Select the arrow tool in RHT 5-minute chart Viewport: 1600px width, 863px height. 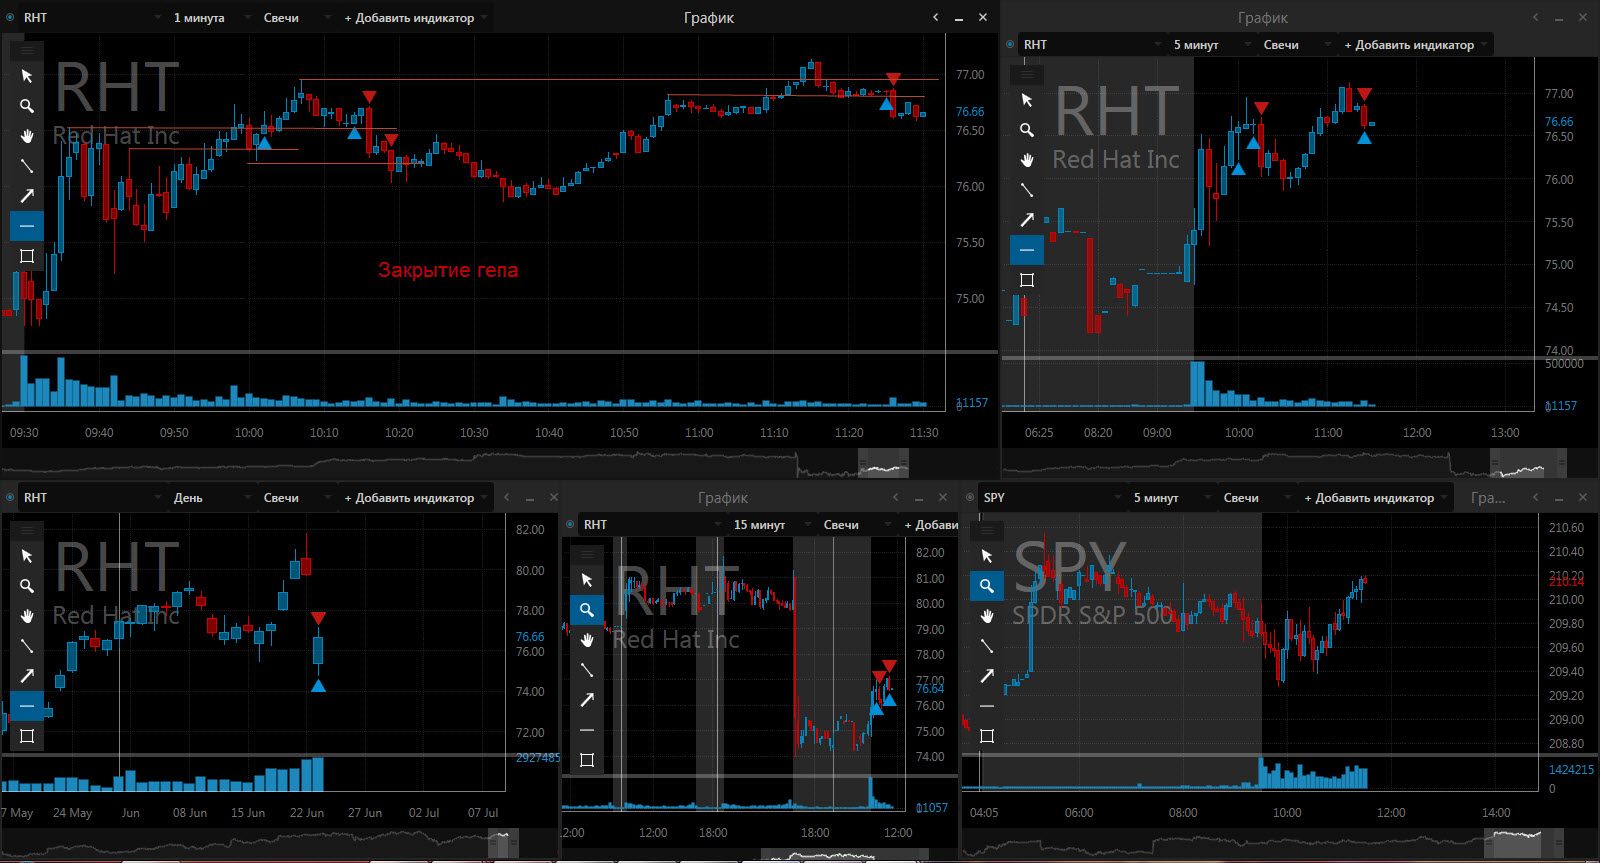point(1027,220)
